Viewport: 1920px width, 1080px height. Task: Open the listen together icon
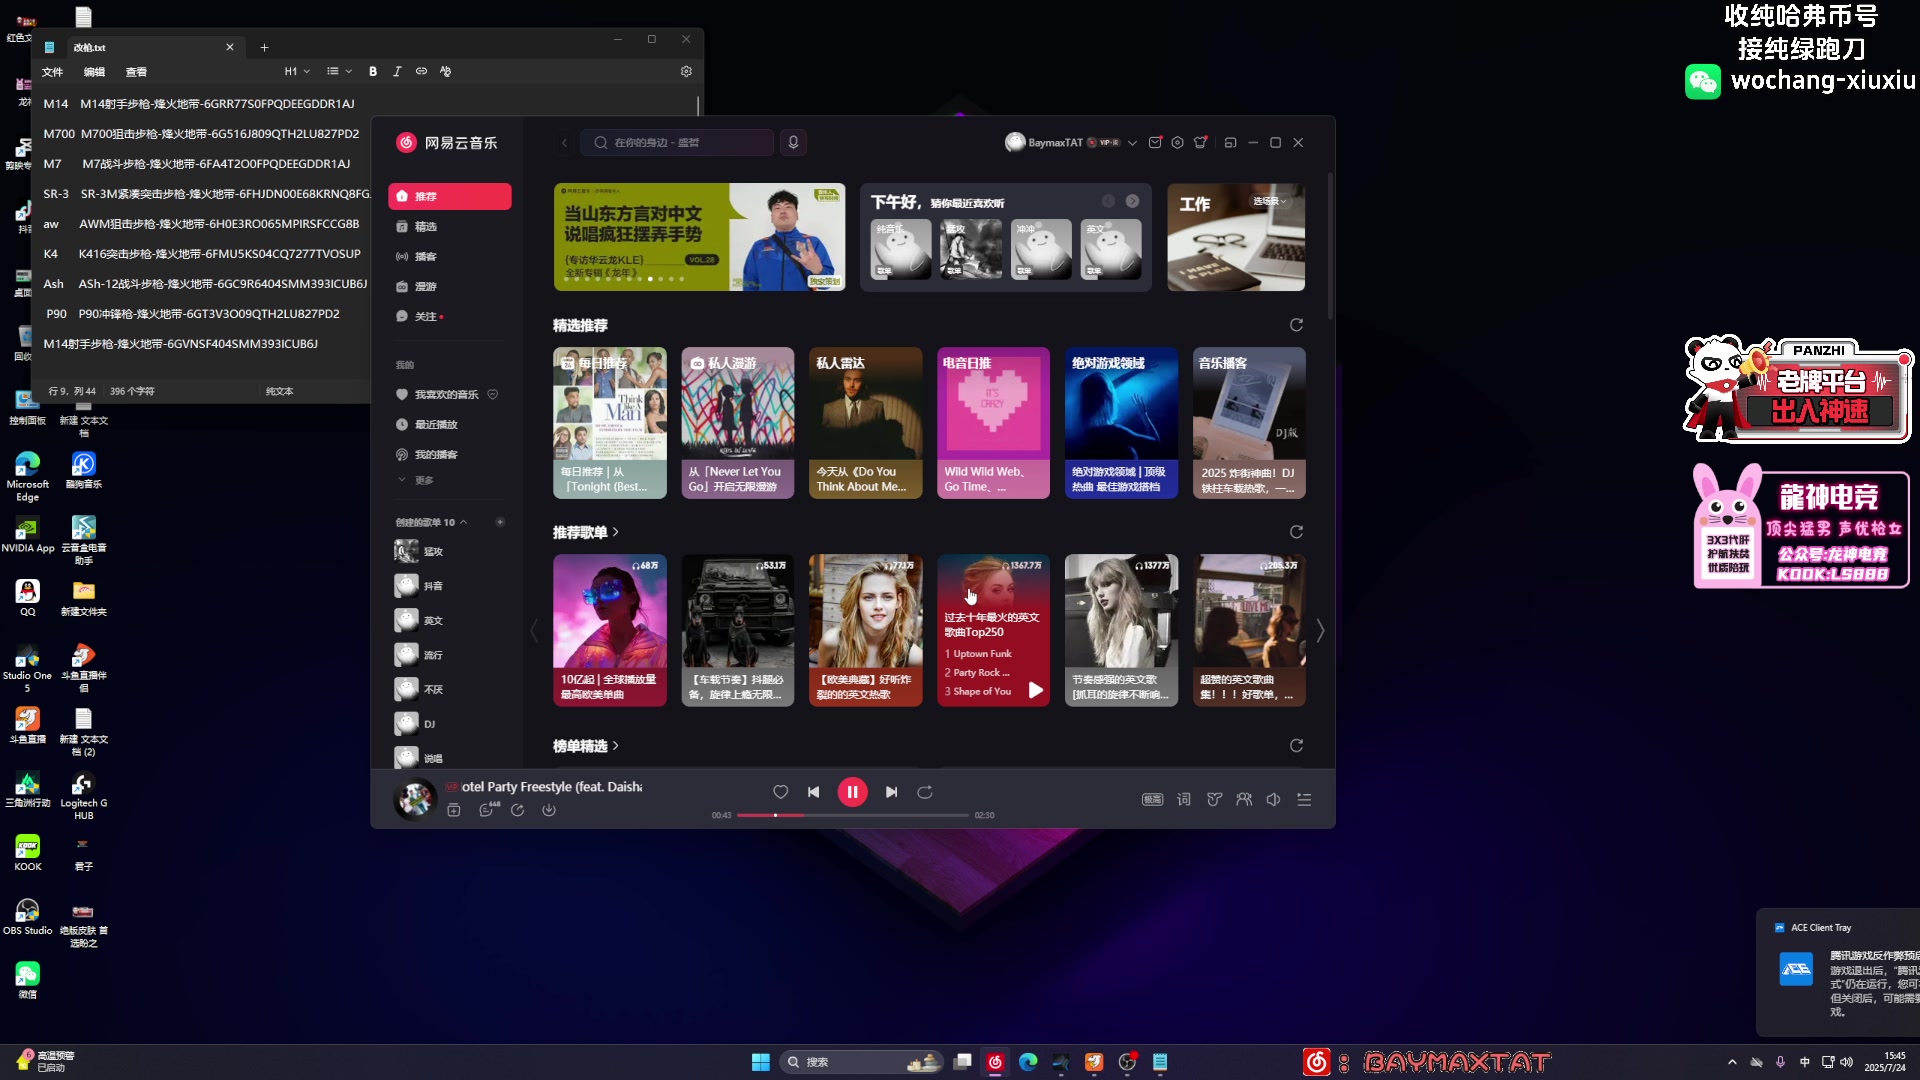pos(1244,800)
